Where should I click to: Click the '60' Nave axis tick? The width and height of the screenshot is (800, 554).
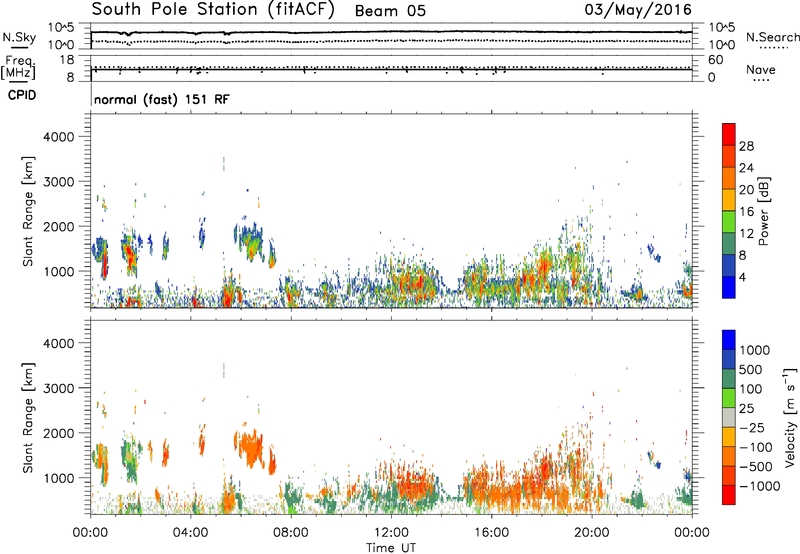coord(716,60)
